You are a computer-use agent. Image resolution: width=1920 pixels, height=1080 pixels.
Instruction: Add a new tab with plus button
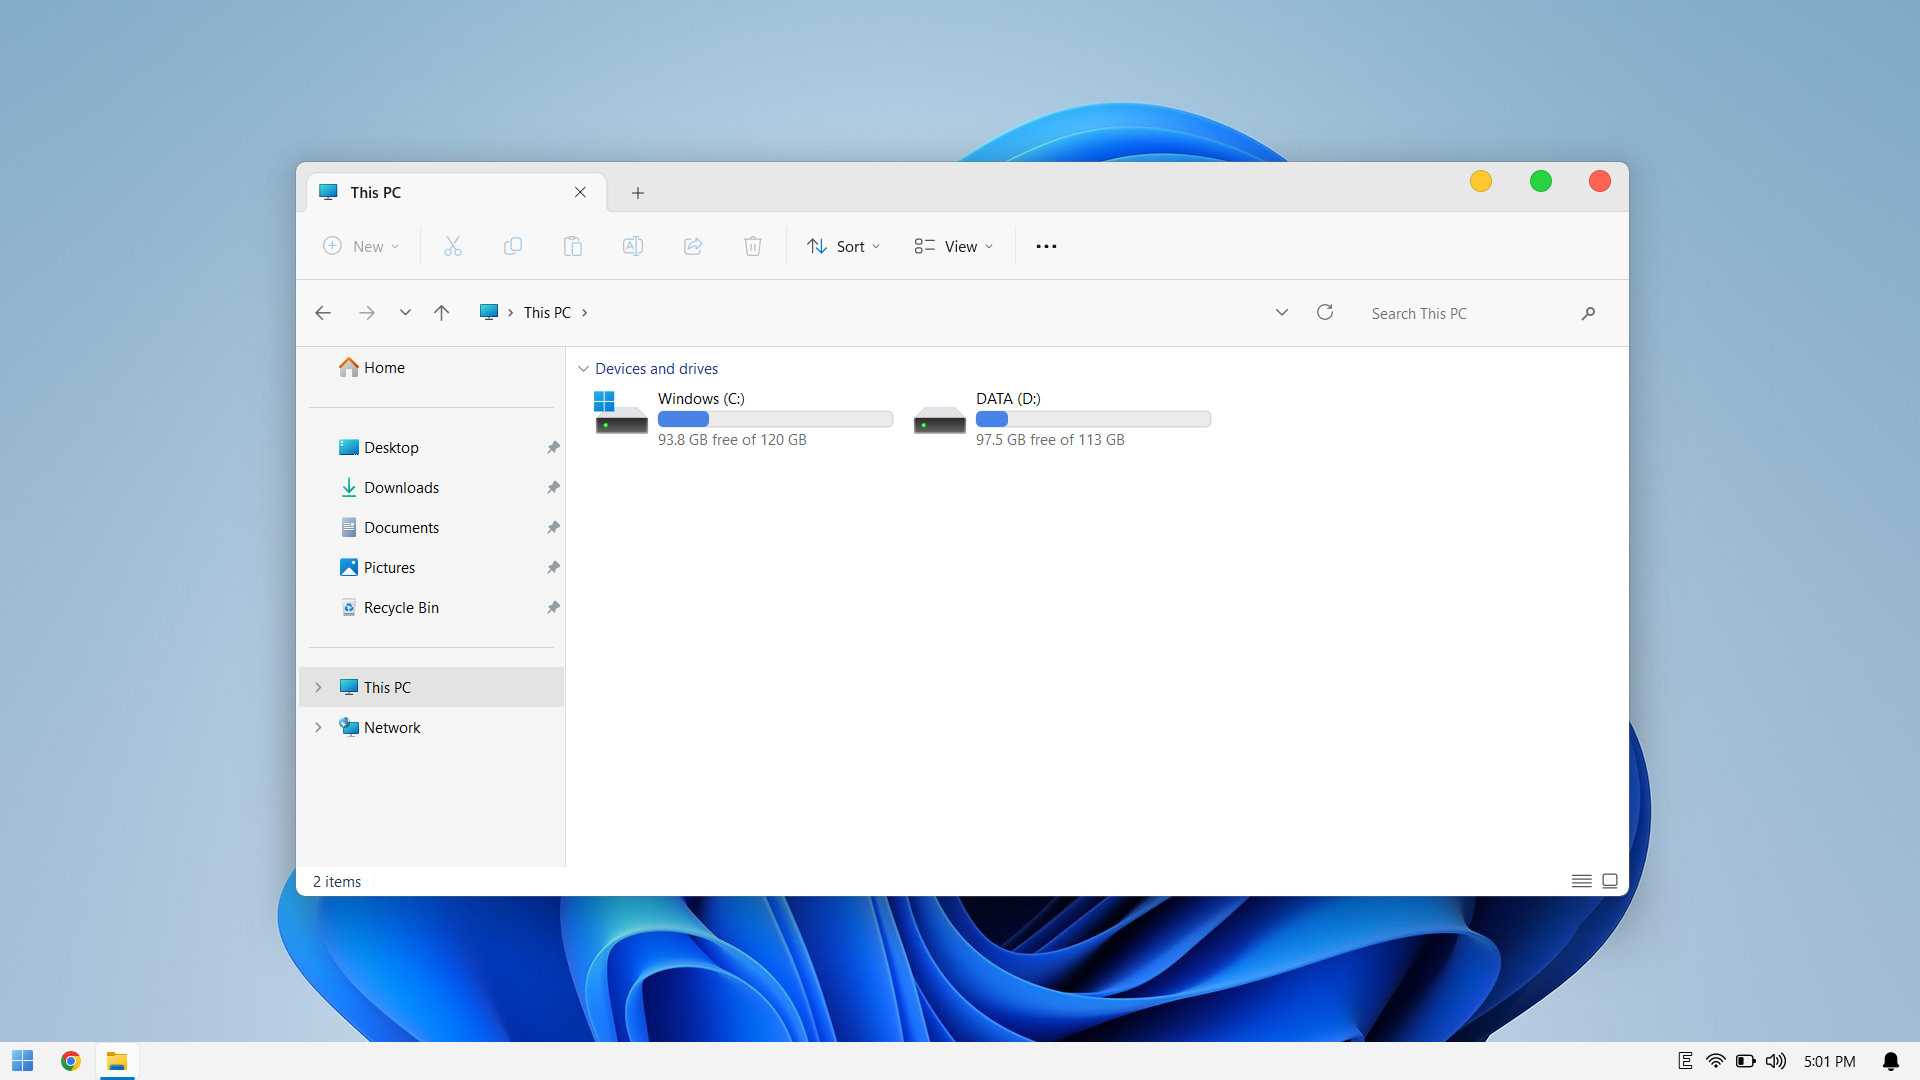coord(638,193)
